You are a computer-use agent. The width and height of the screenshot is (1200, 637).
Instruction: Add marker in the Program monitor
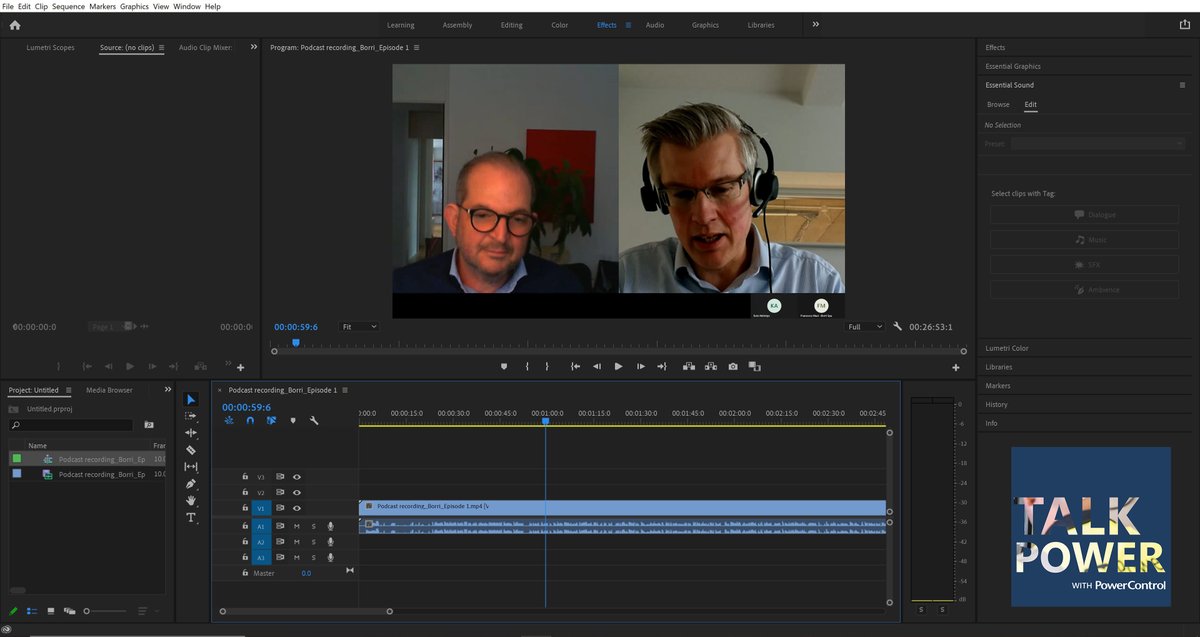(504, 367)
